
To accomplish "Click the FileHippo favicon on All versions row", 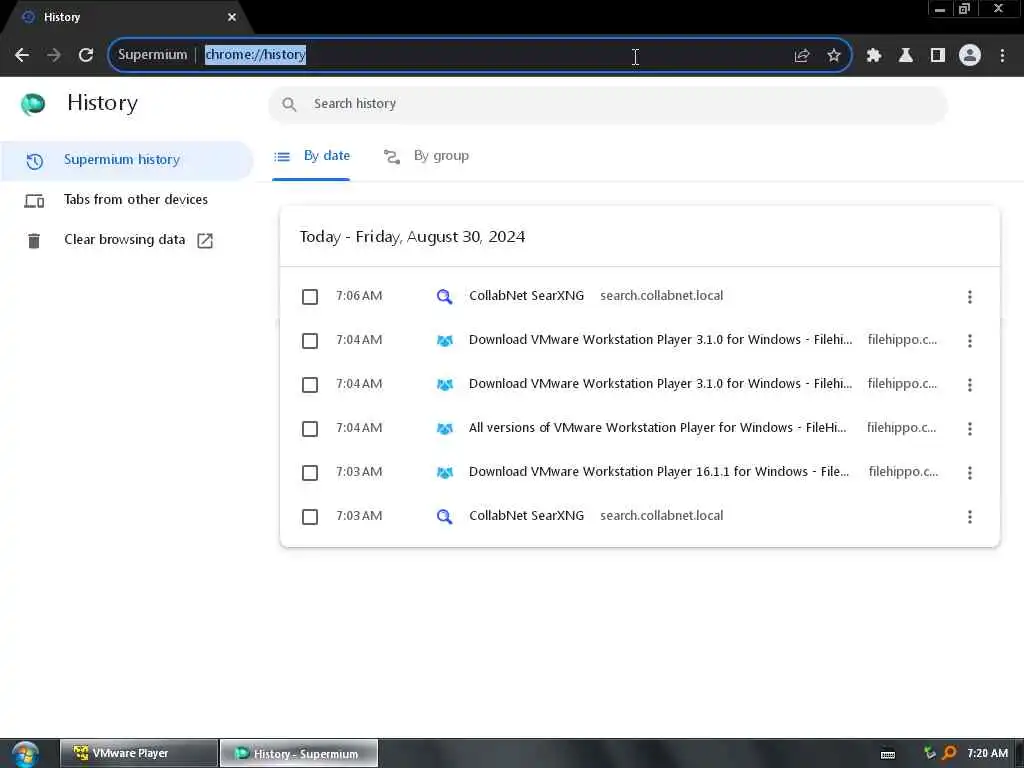I will click(444, 428).
